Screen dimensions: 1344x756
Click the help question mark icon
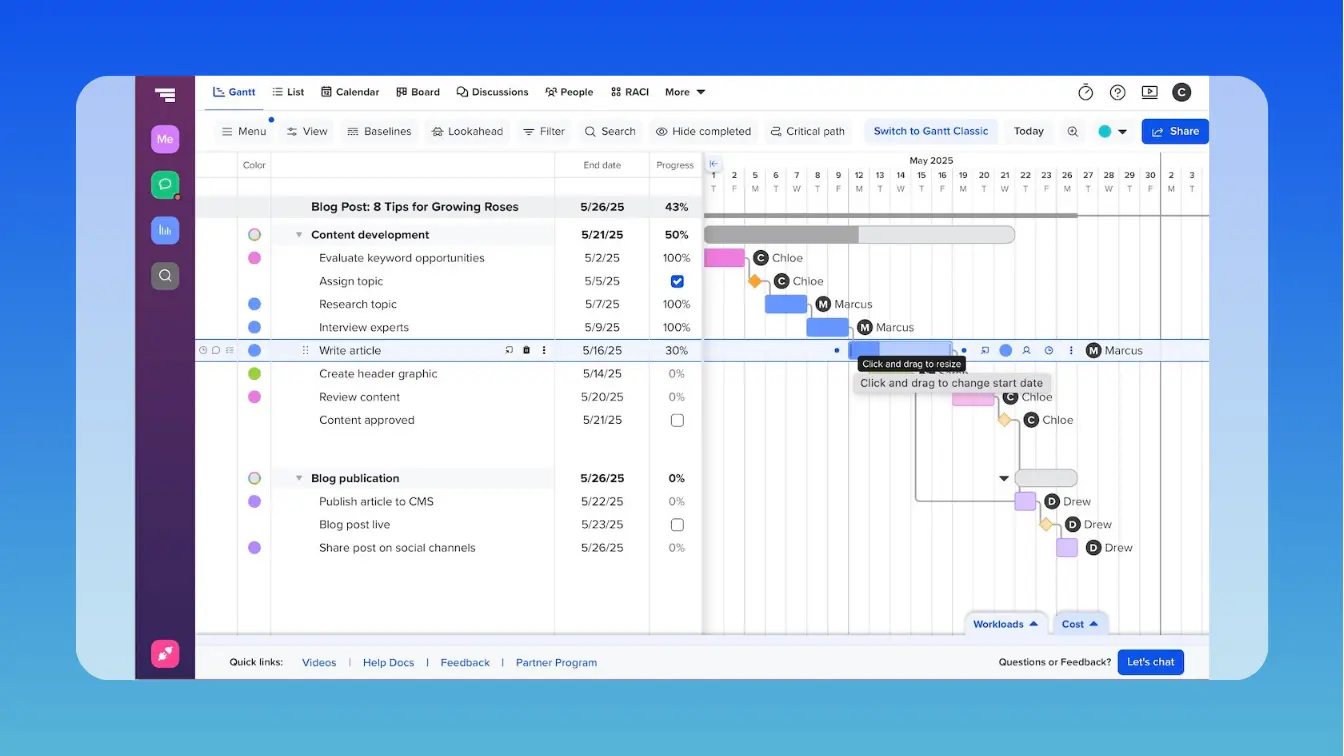tap(1117, 91)
